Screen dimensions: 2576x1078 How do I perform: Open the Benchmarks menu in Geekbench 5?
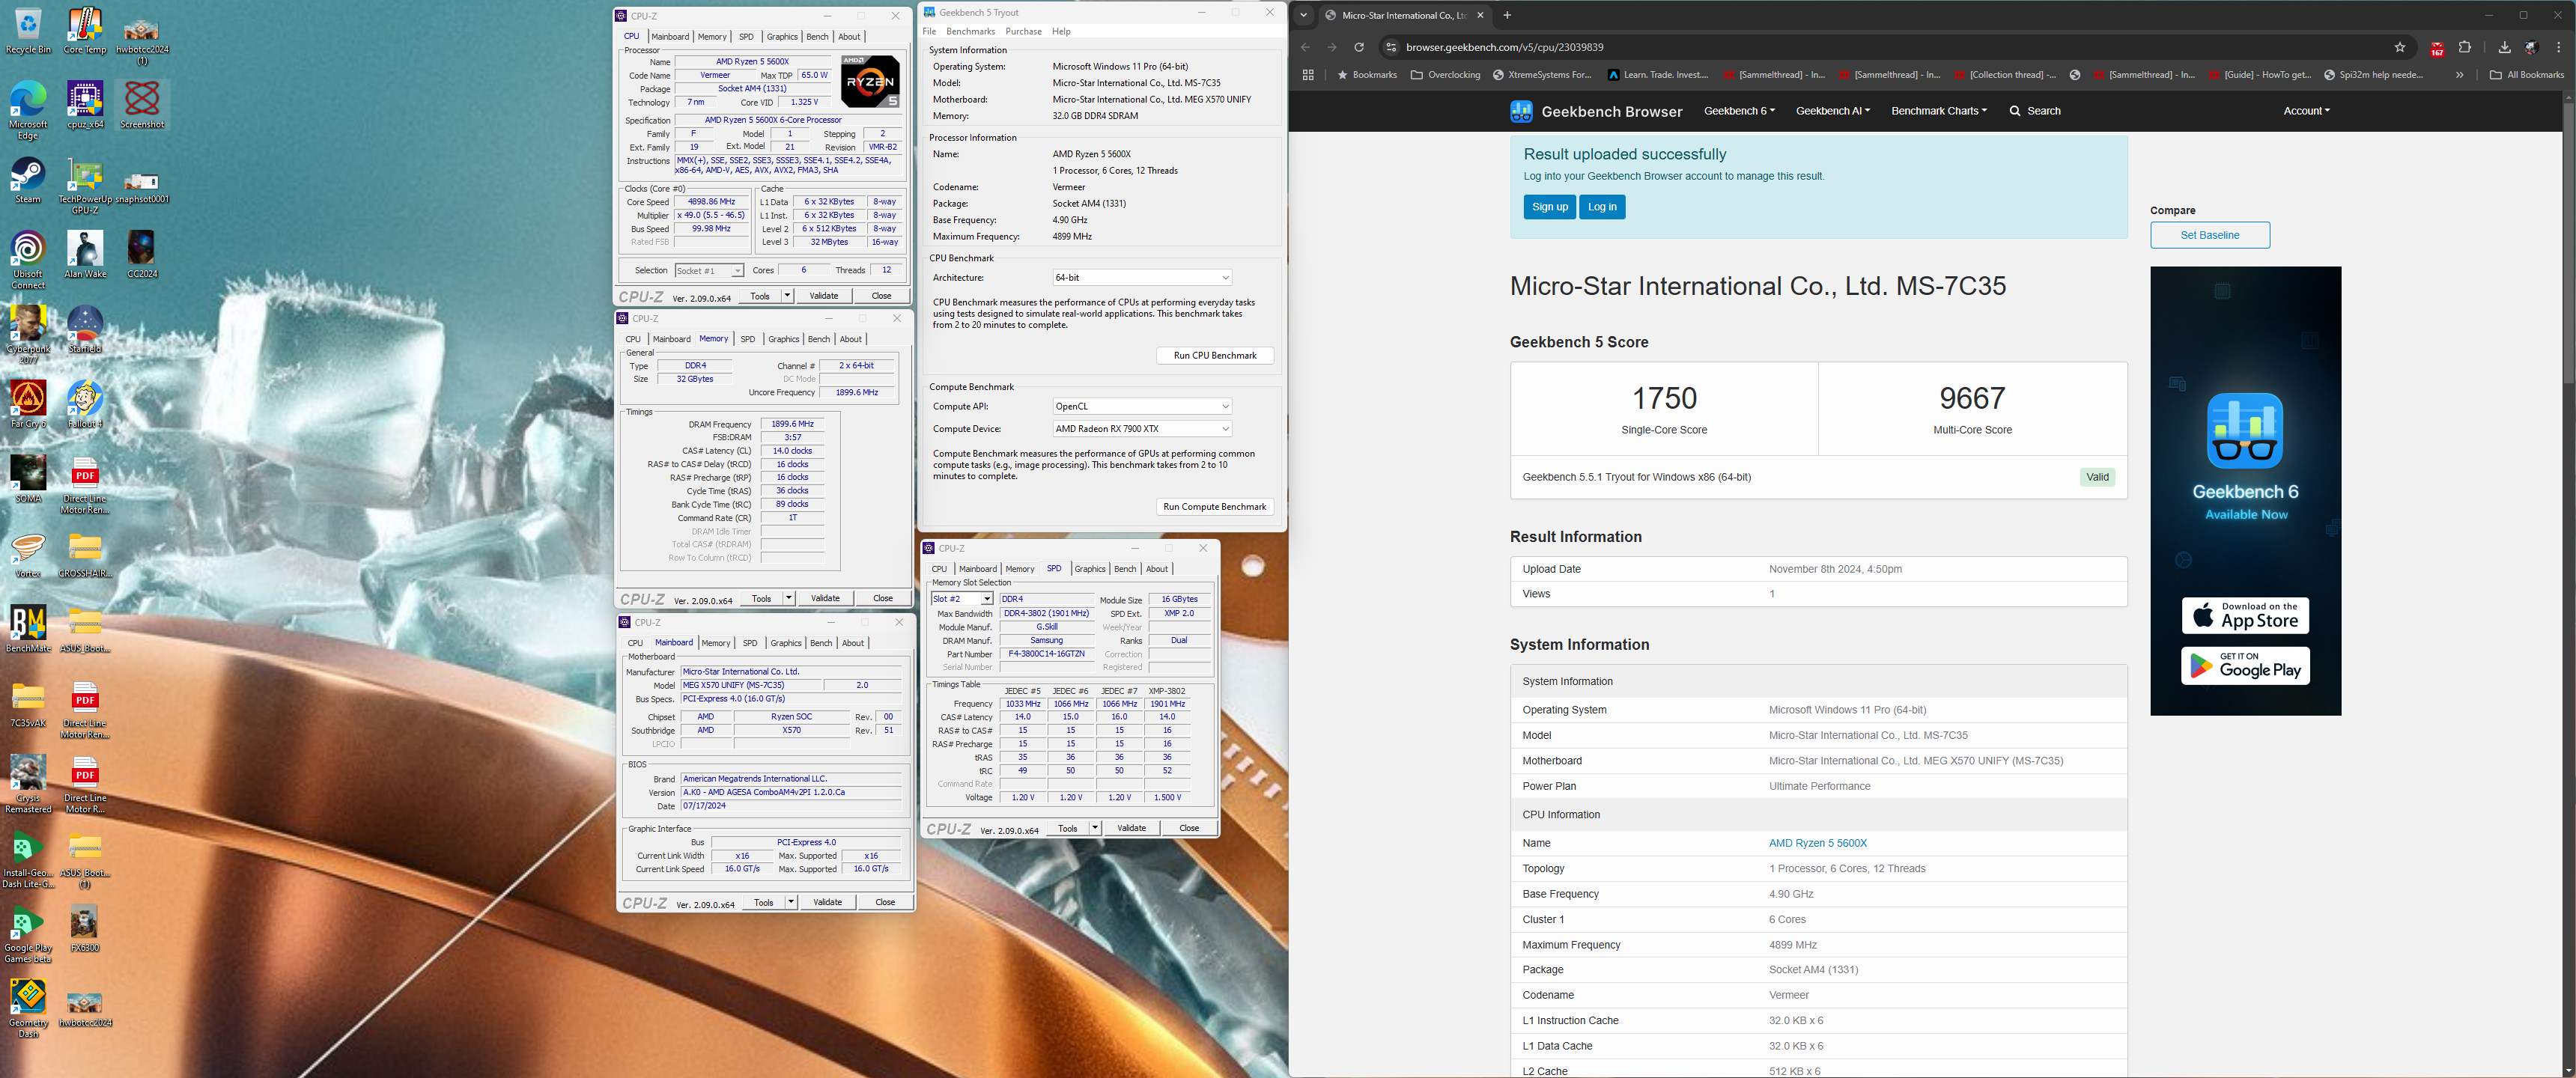click(x=970, y=32)
